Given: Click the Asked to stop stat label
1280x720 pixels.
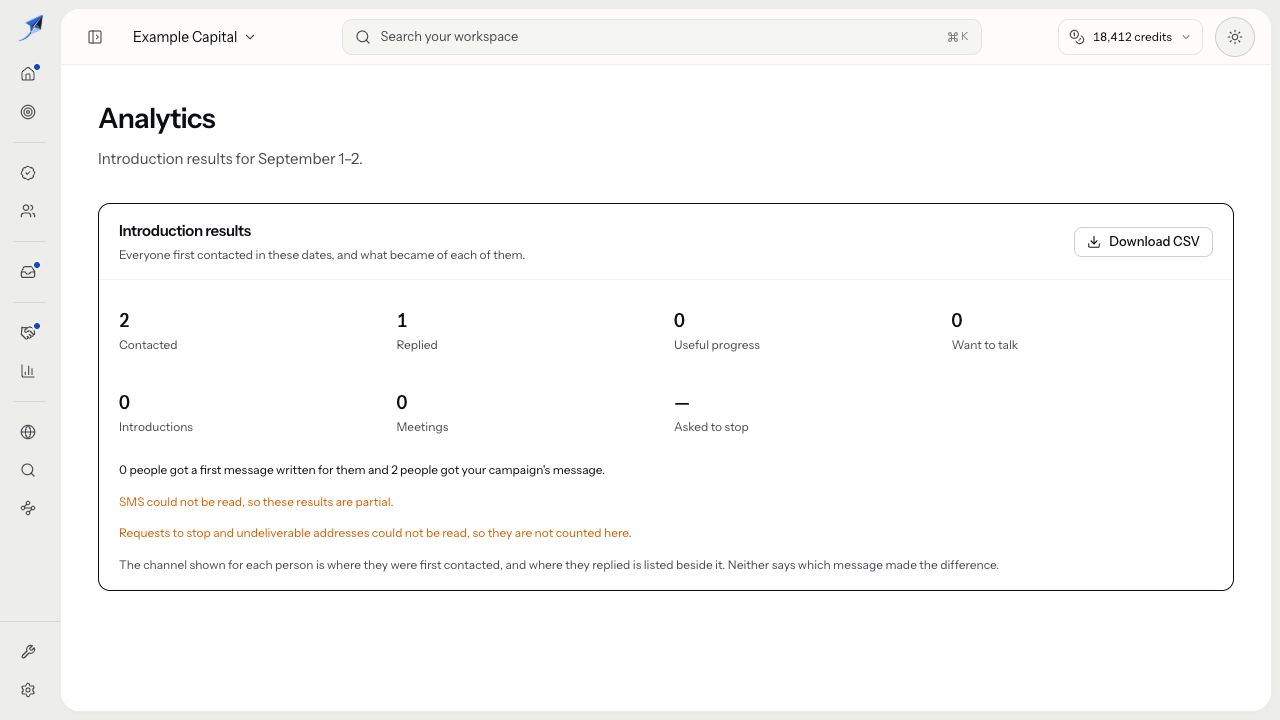Looking at the screenshot, I should point(711,427).
